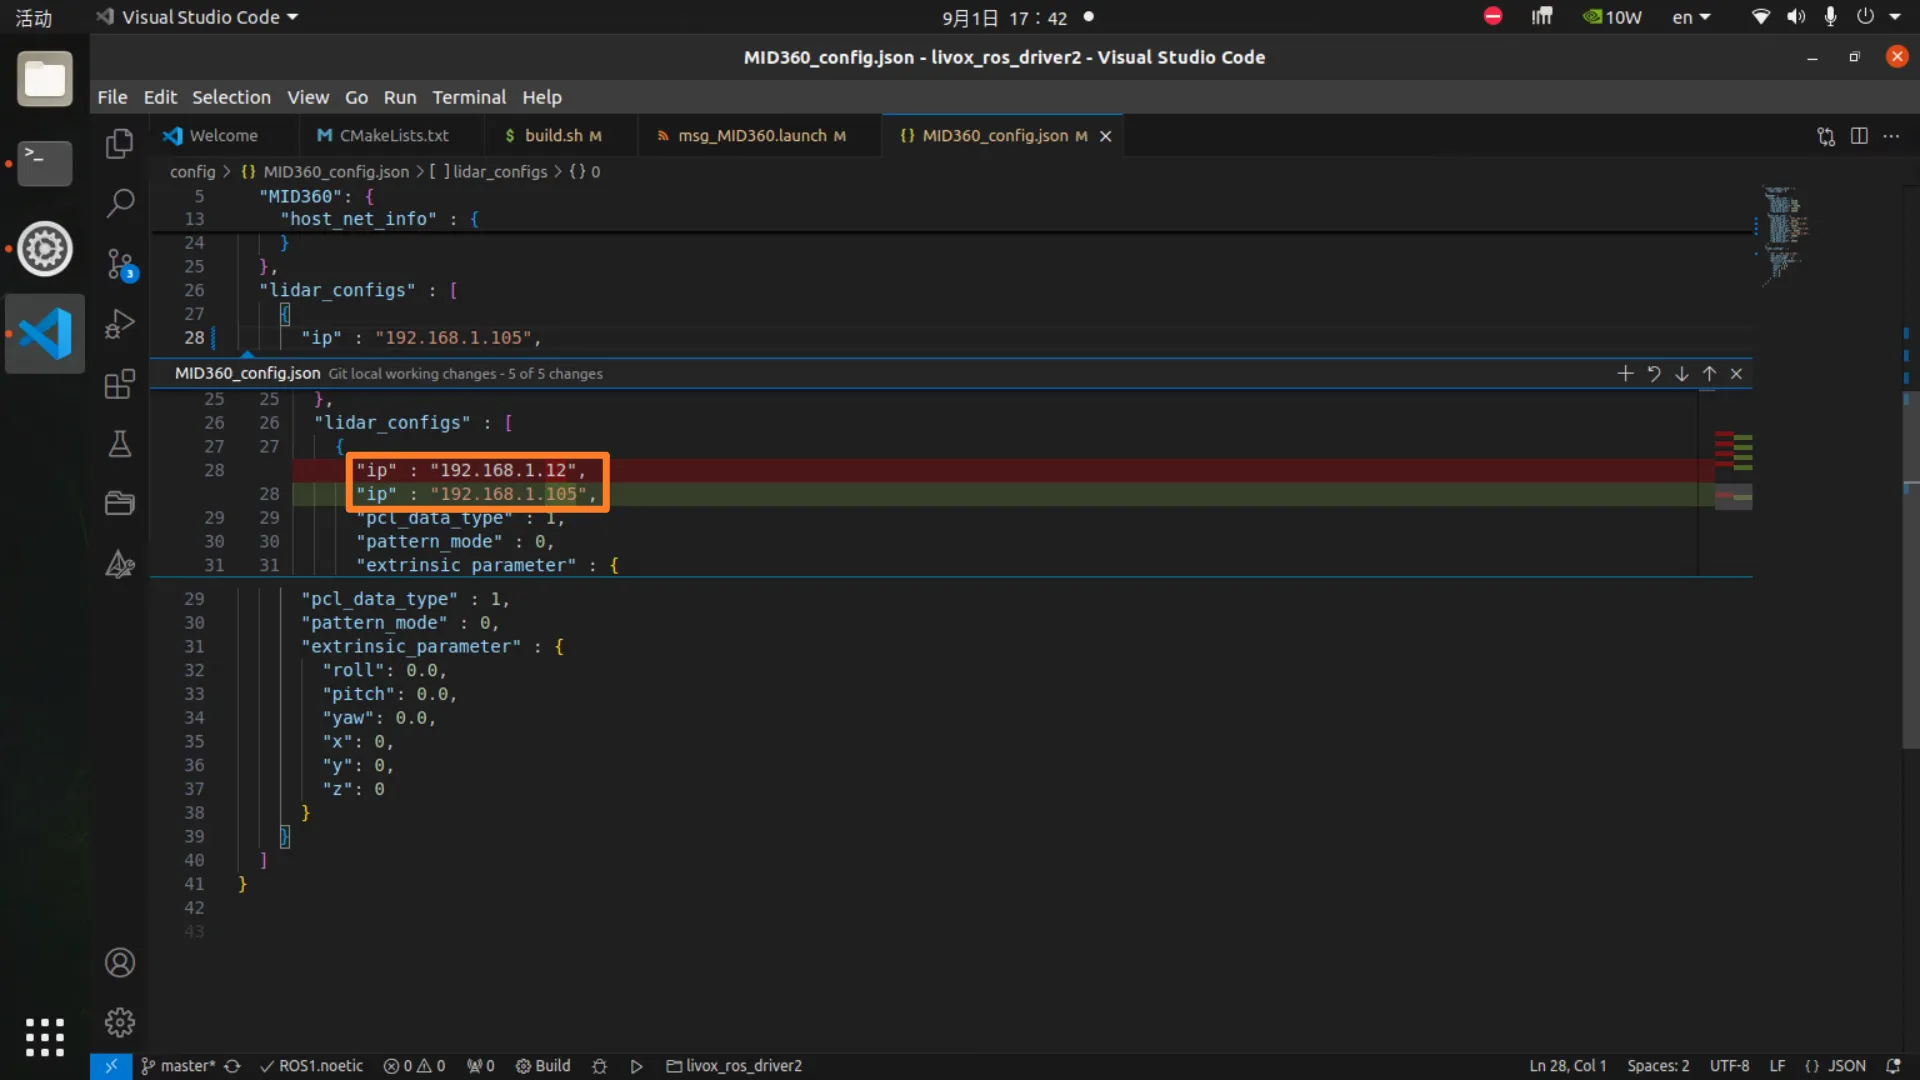Open the Manage gear in the activity bar
The height and width of the screenshot is (1080, 1920).
coord(119,1022)
